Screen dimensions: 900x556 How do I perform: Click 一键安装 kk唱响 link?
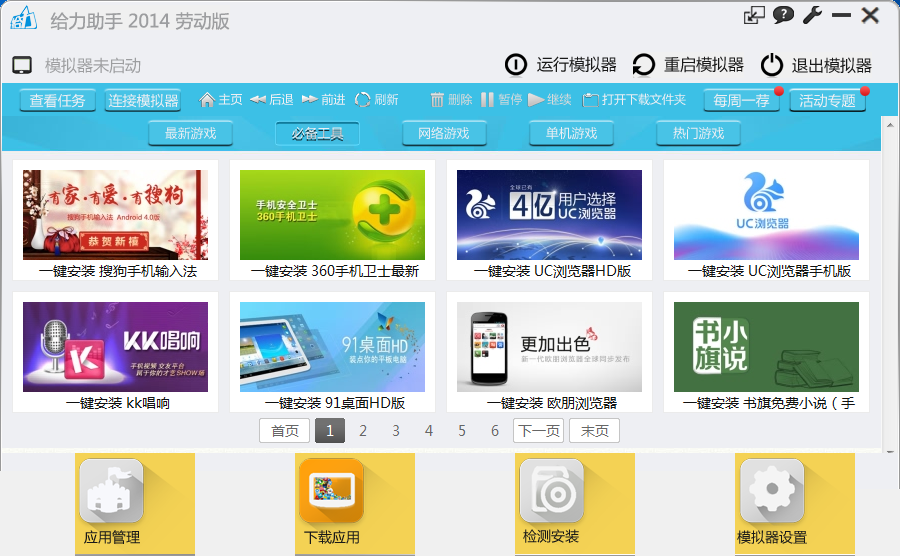[118, 403]
